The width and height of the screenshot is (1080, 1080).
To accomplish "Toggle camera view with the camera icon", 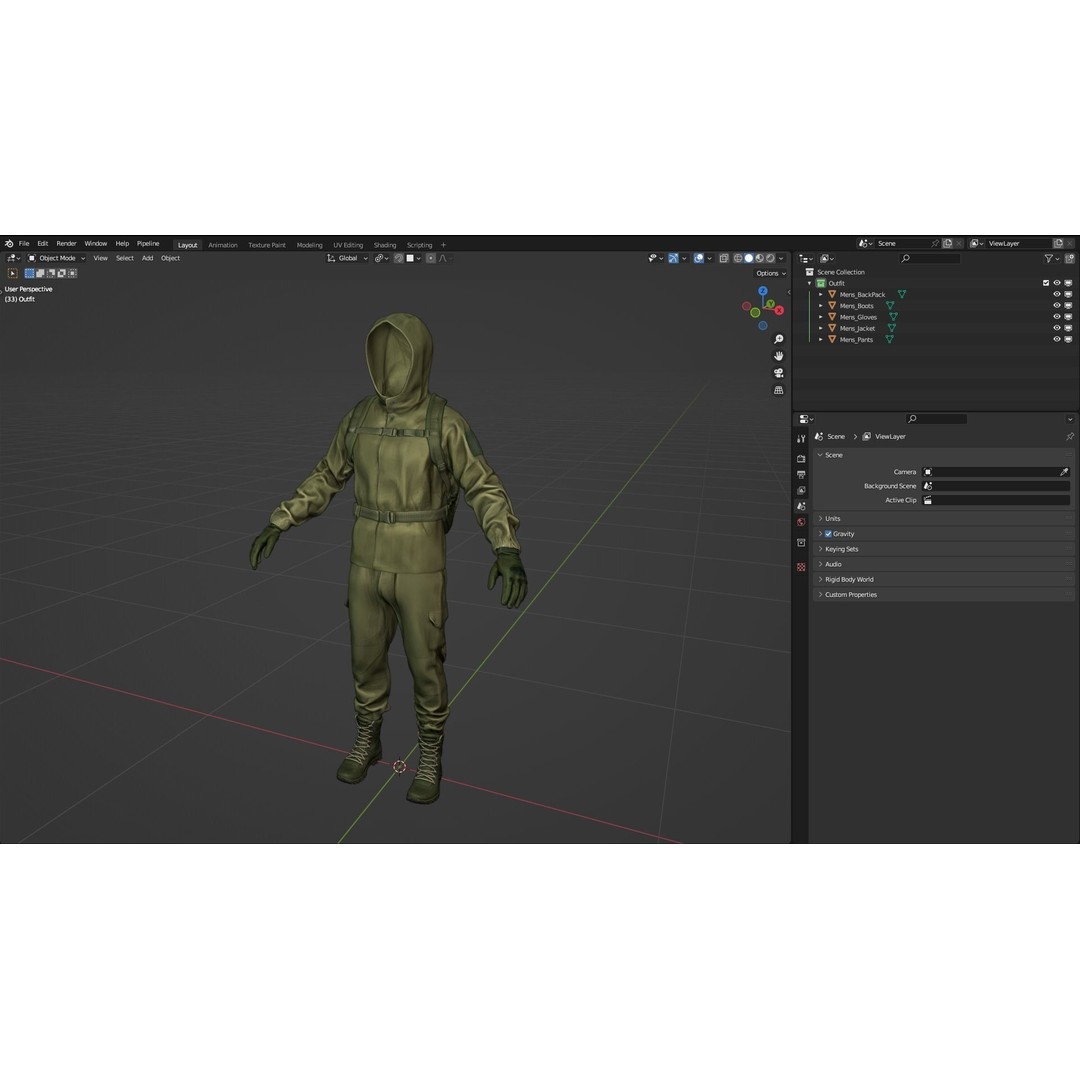I will [x=779, y=373].
